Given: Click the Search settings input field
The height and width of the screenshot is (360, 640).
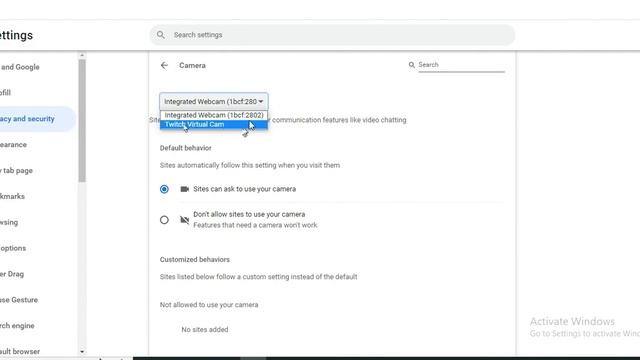Looking at the screenshot, I should pos(332,35).
